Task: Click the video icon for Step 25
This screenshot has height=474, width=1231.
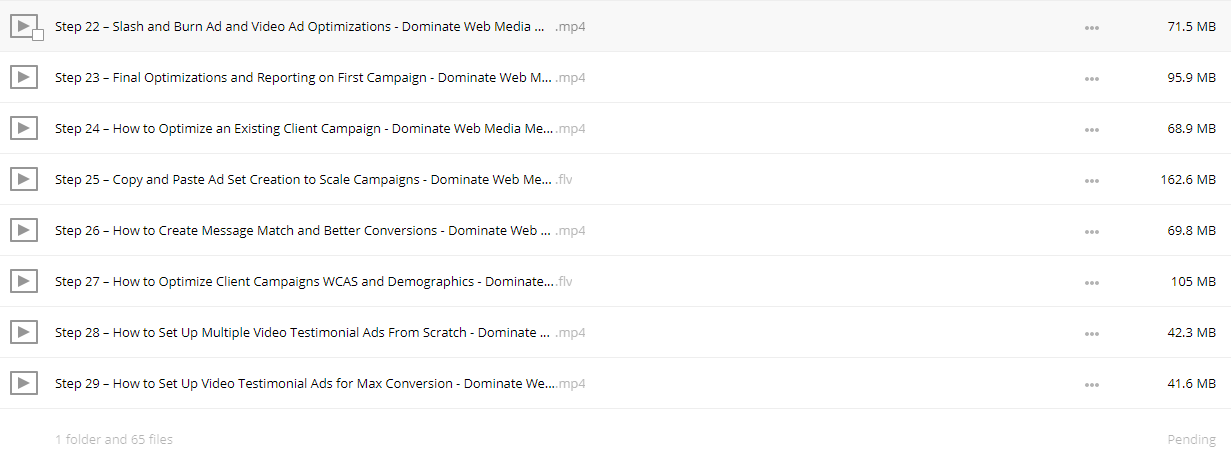Action: 23,179
